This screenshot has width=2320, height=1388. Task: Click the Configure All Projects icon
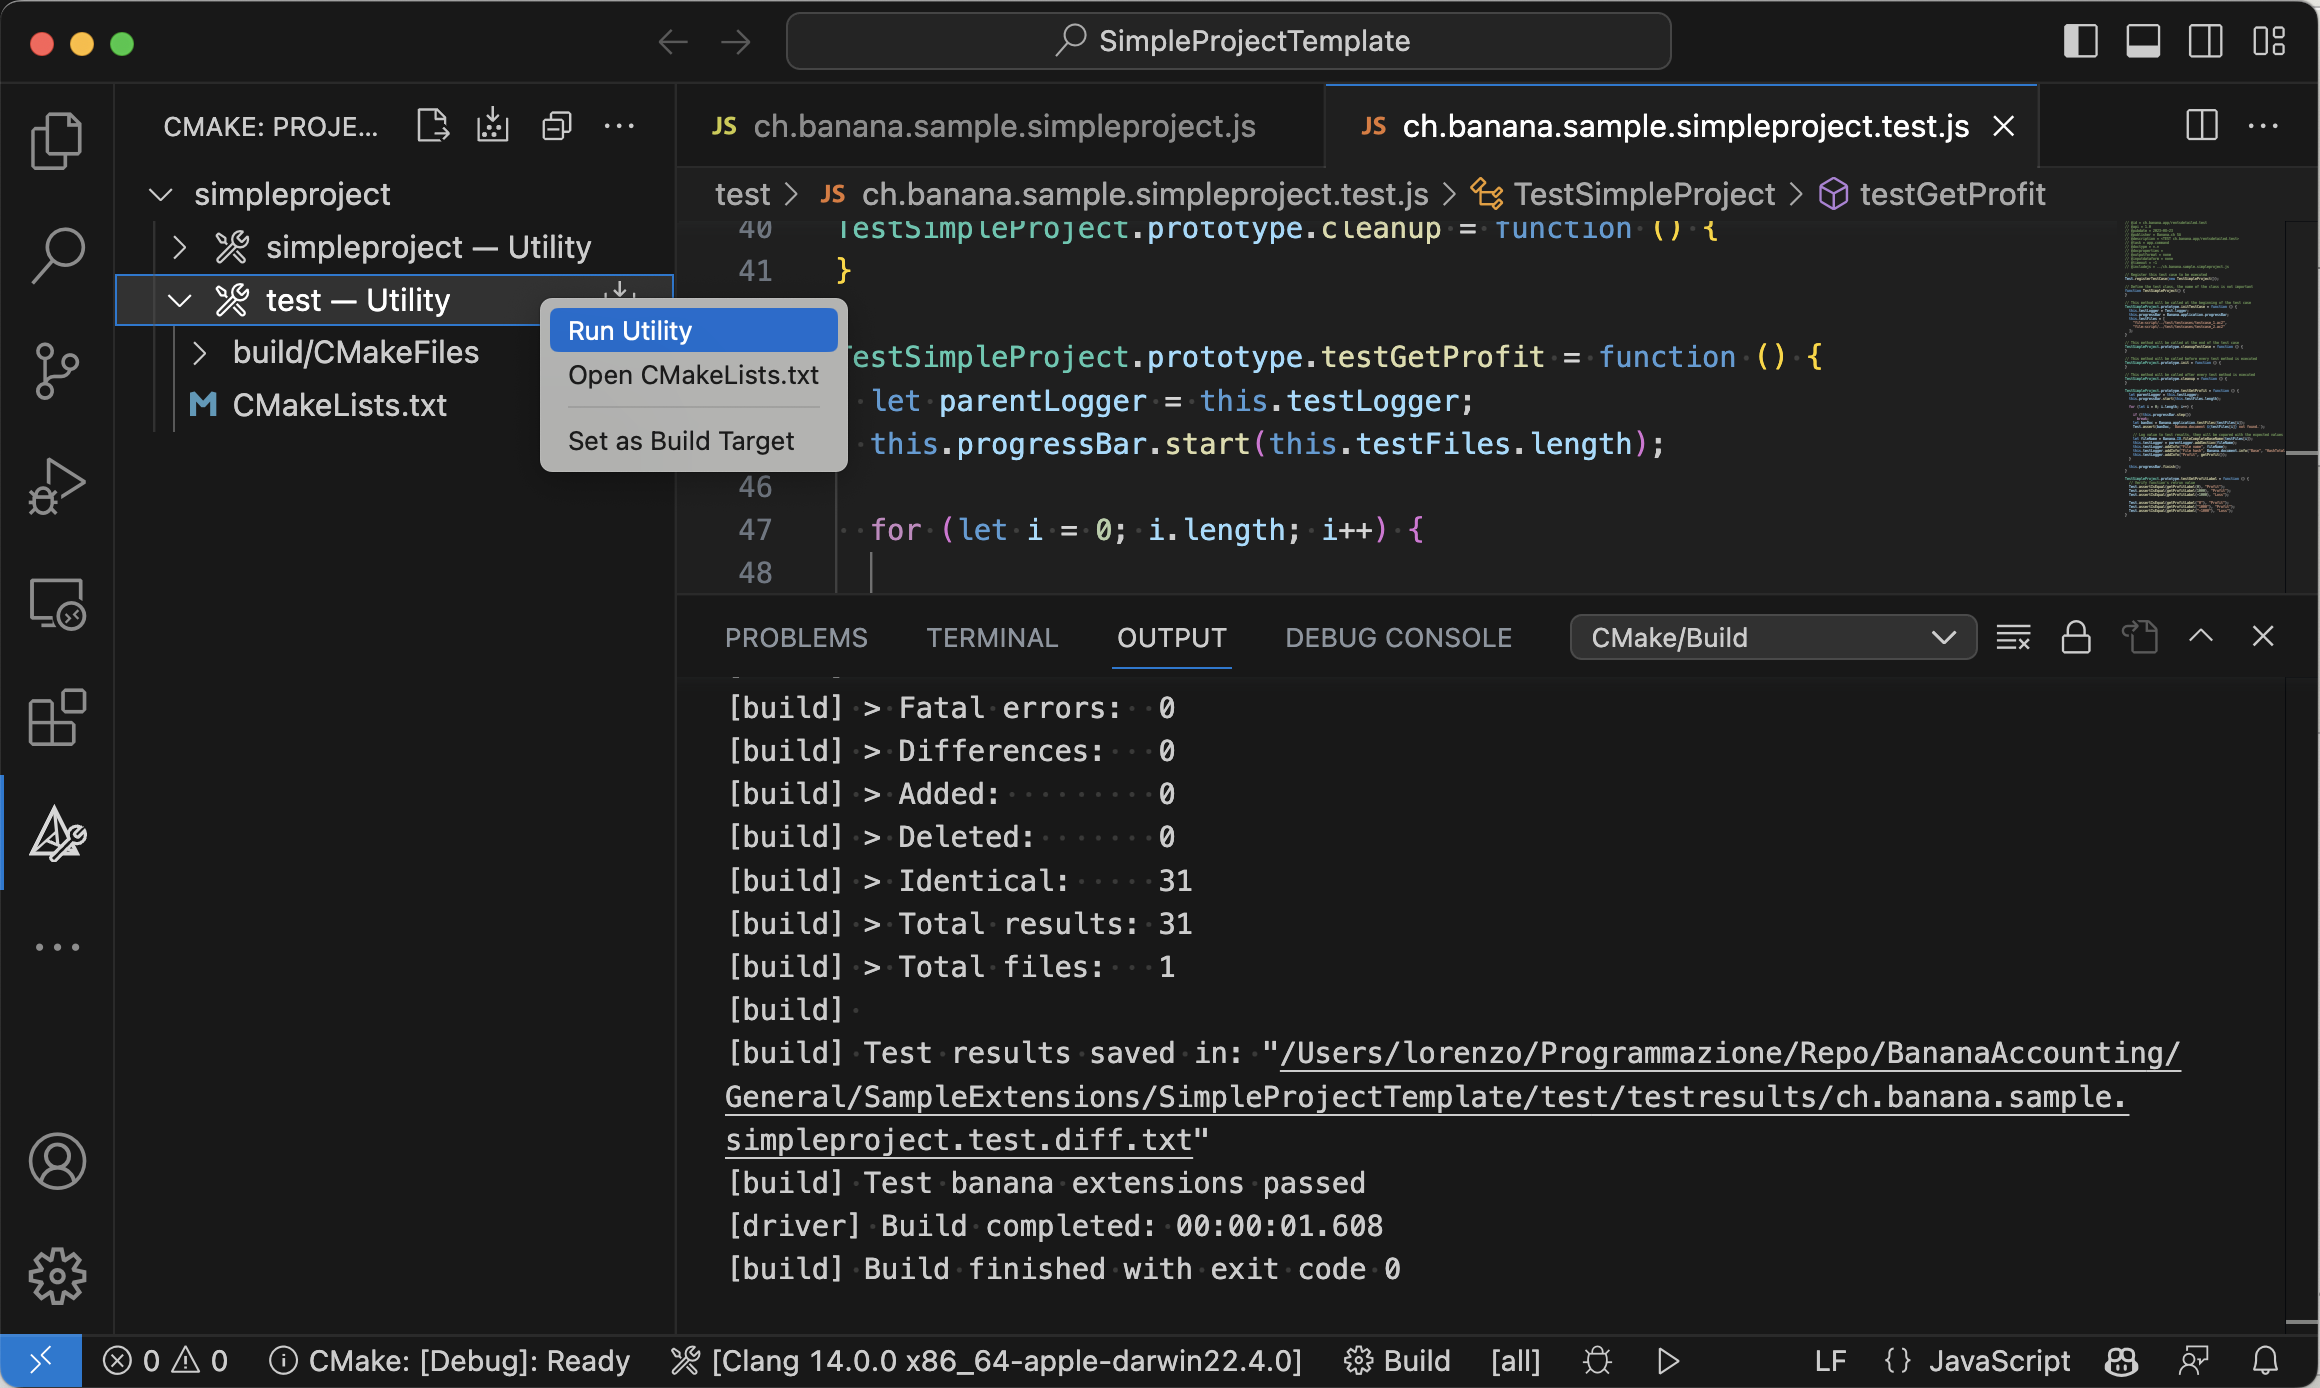pos(433,126)
